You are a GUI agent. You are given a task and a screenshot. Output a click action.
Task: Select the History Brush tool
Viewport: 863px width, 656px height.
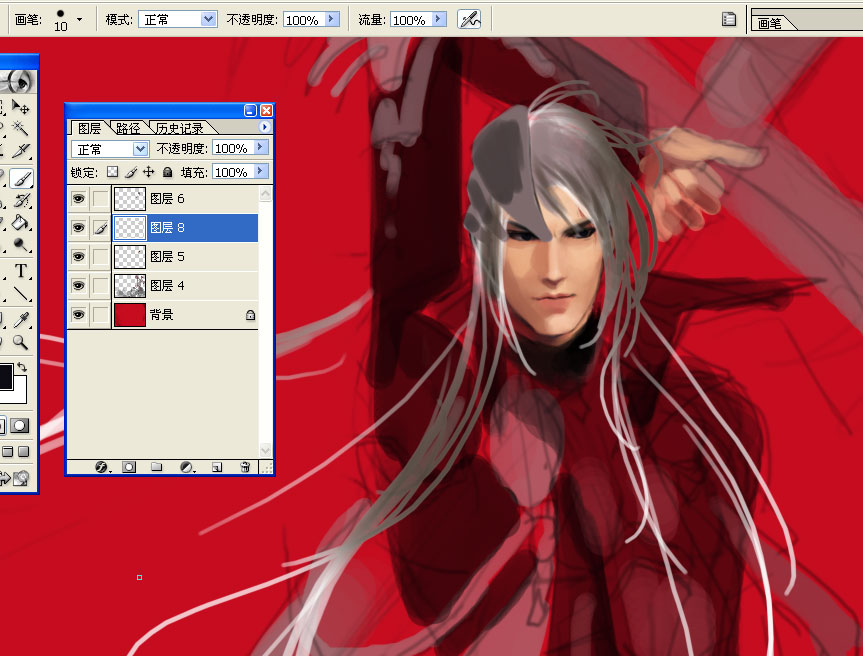[x=21, y=201]
